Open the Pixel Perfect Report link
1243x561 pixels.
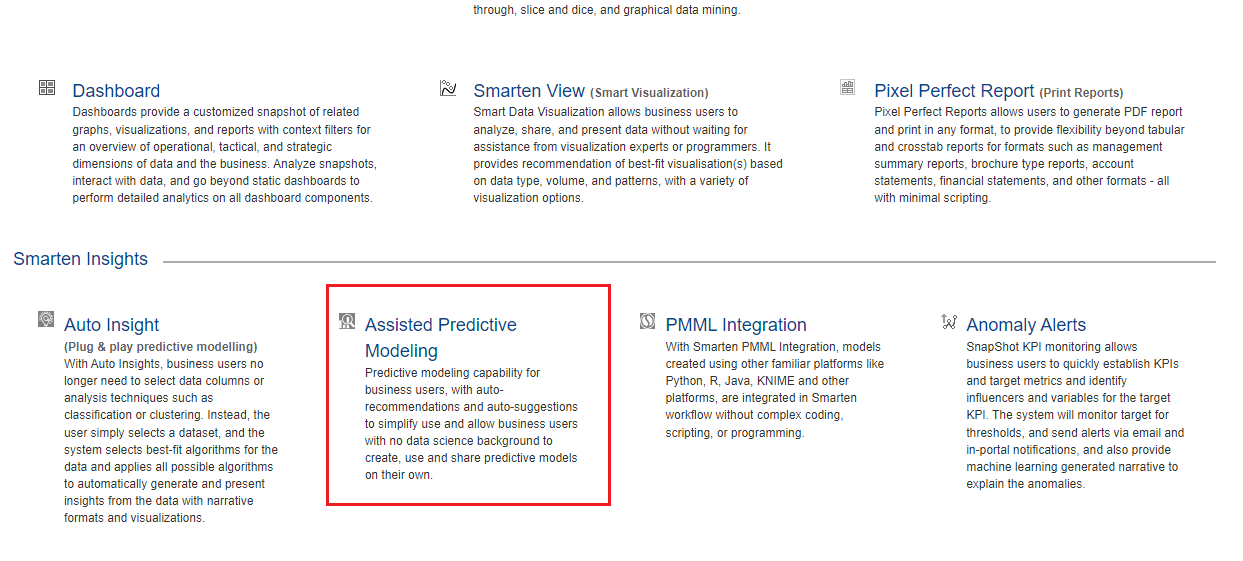coord(954,91)
